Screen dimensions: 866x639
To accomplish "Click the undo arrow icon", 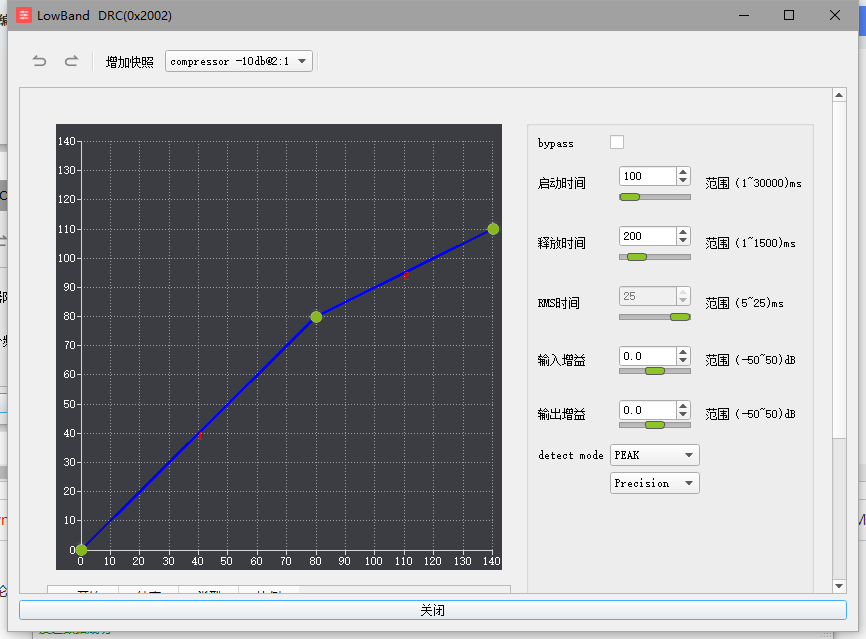I will (39, 61).
